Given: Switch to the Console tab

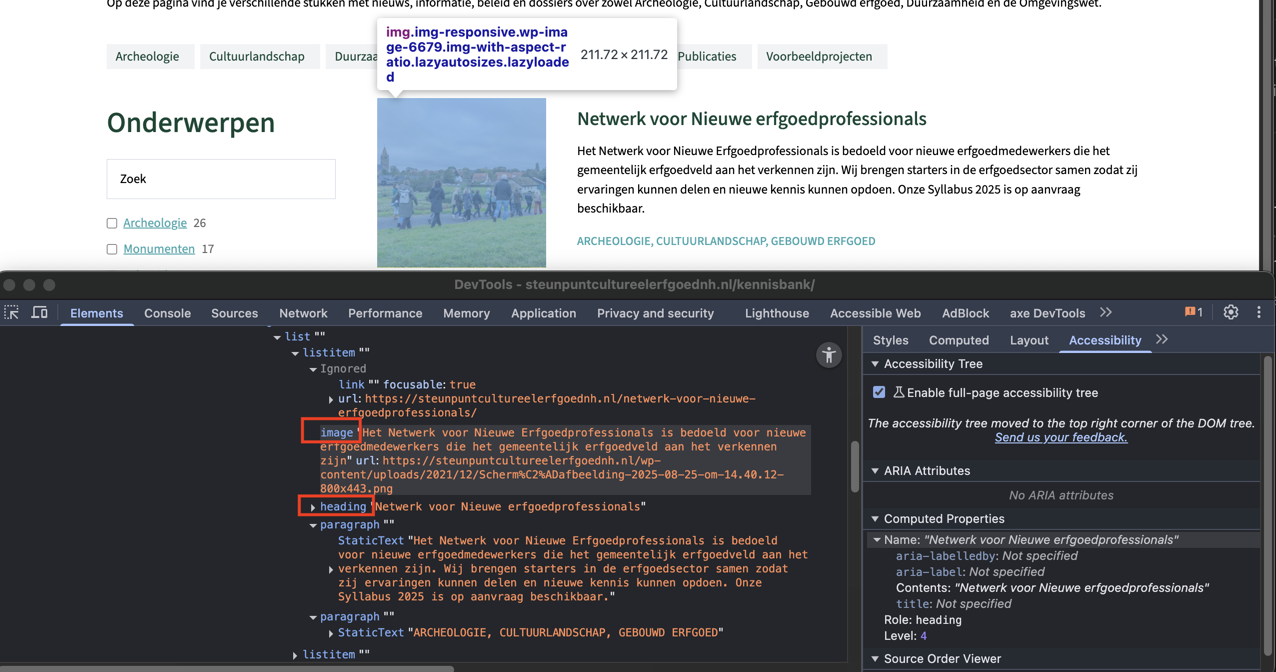Looking at the screenshot, I should [x=167, y=313].
